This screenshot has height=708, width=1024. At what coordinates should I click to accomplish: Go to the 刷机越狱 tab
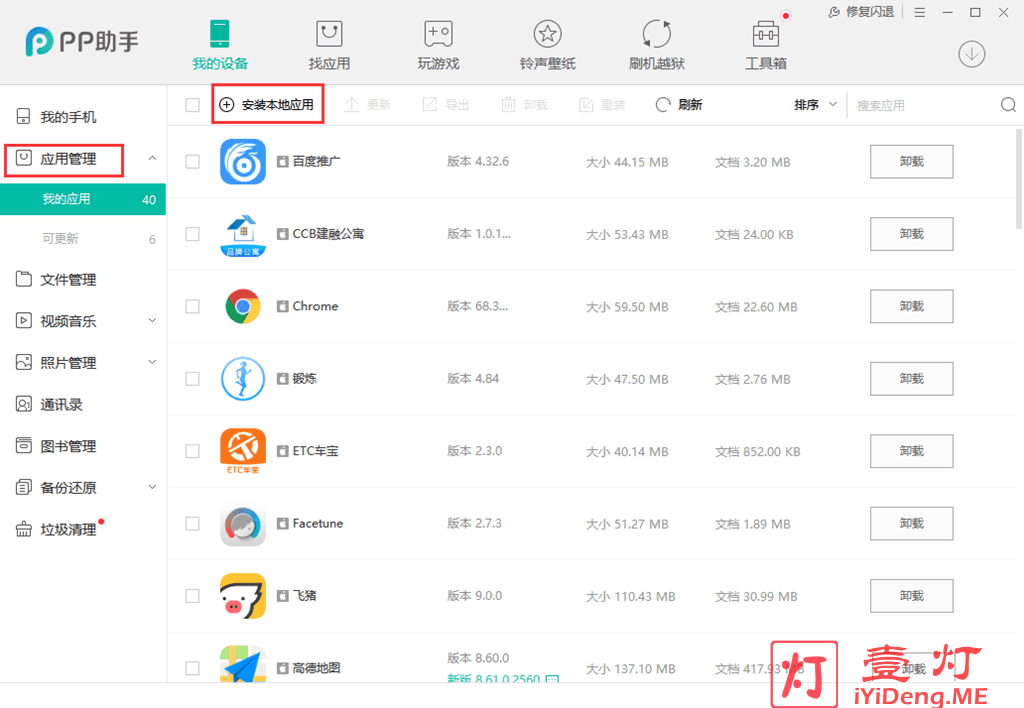click(656, 45)
